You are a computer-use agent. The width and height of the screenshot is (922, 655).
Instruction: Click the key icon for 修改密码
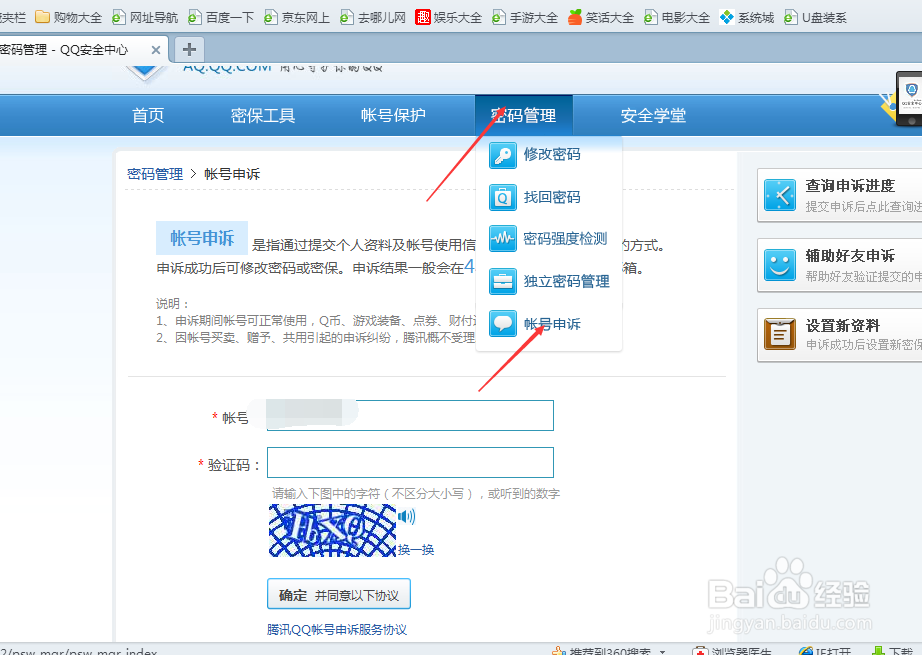(x=503, y=155)
